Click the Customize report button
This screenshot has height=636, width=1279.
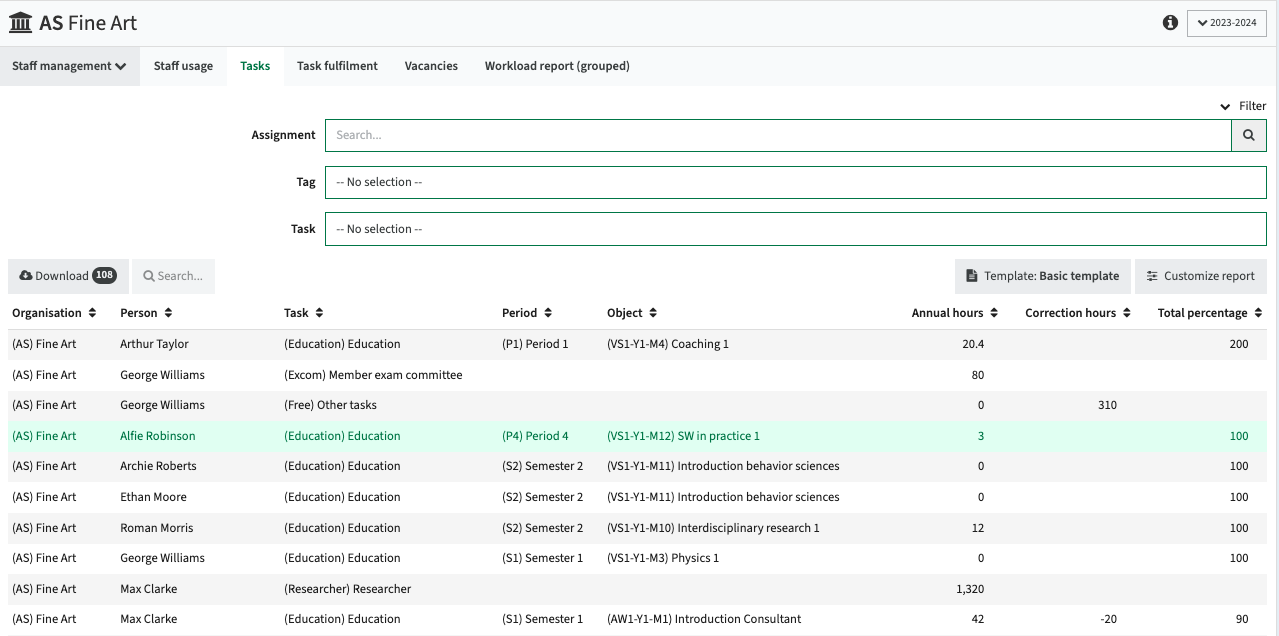1201,276
